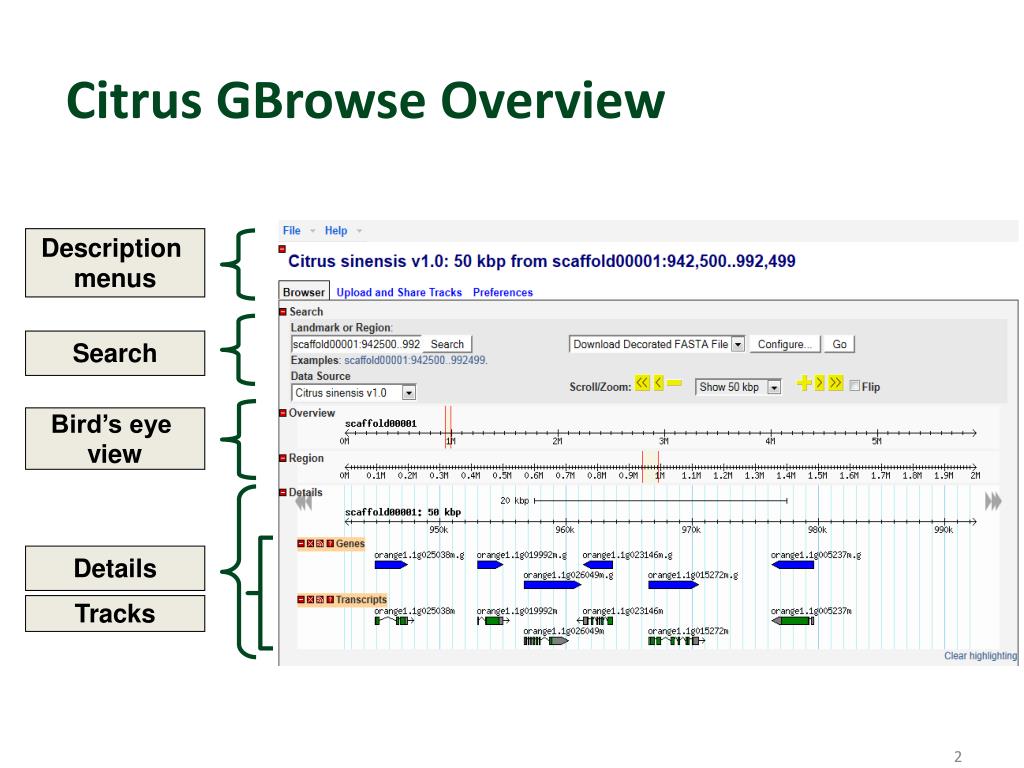This screenshot has width=1024, height=768.
Task: Click the Search button
Action: pyautogui.click(x=447, y=344)
